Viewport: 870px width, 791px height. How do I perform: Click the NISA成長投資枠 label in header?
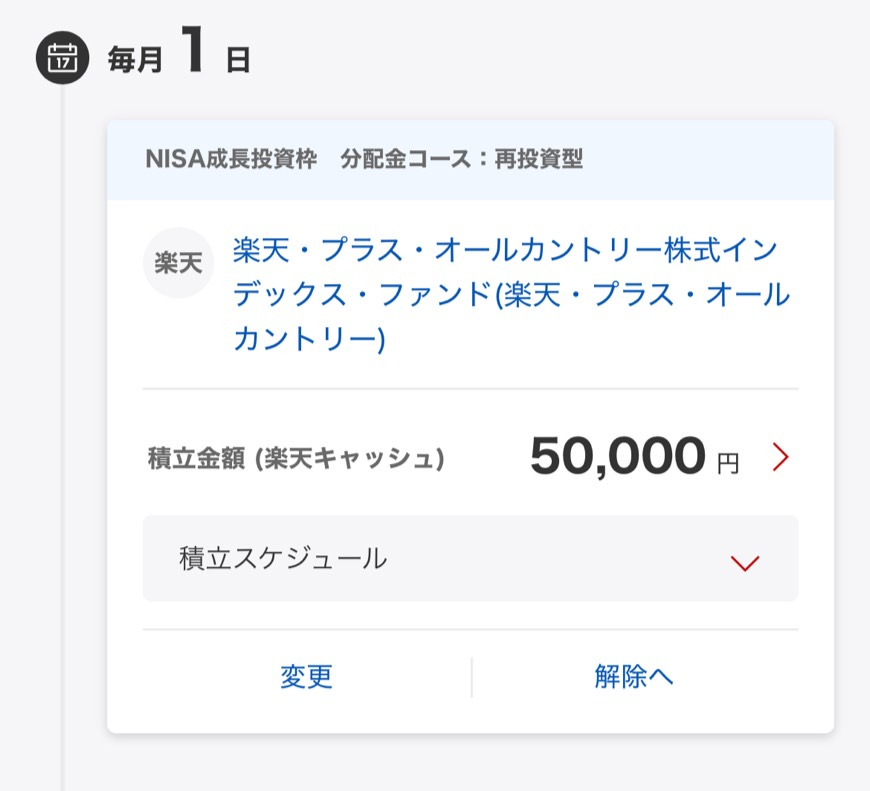tap(231, 159)
